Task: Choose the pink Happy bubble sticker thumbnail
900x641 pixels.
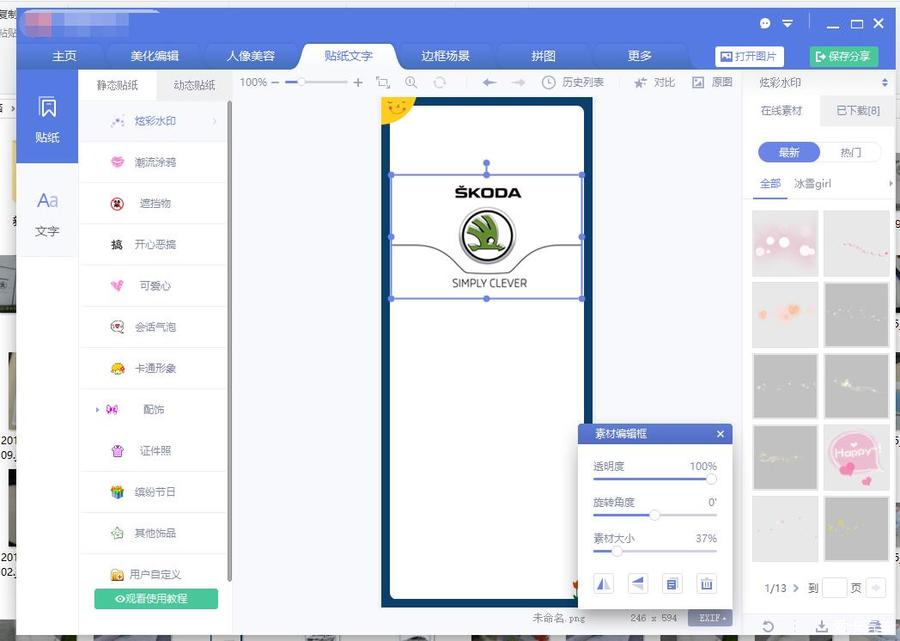Action: pos(856,457)
